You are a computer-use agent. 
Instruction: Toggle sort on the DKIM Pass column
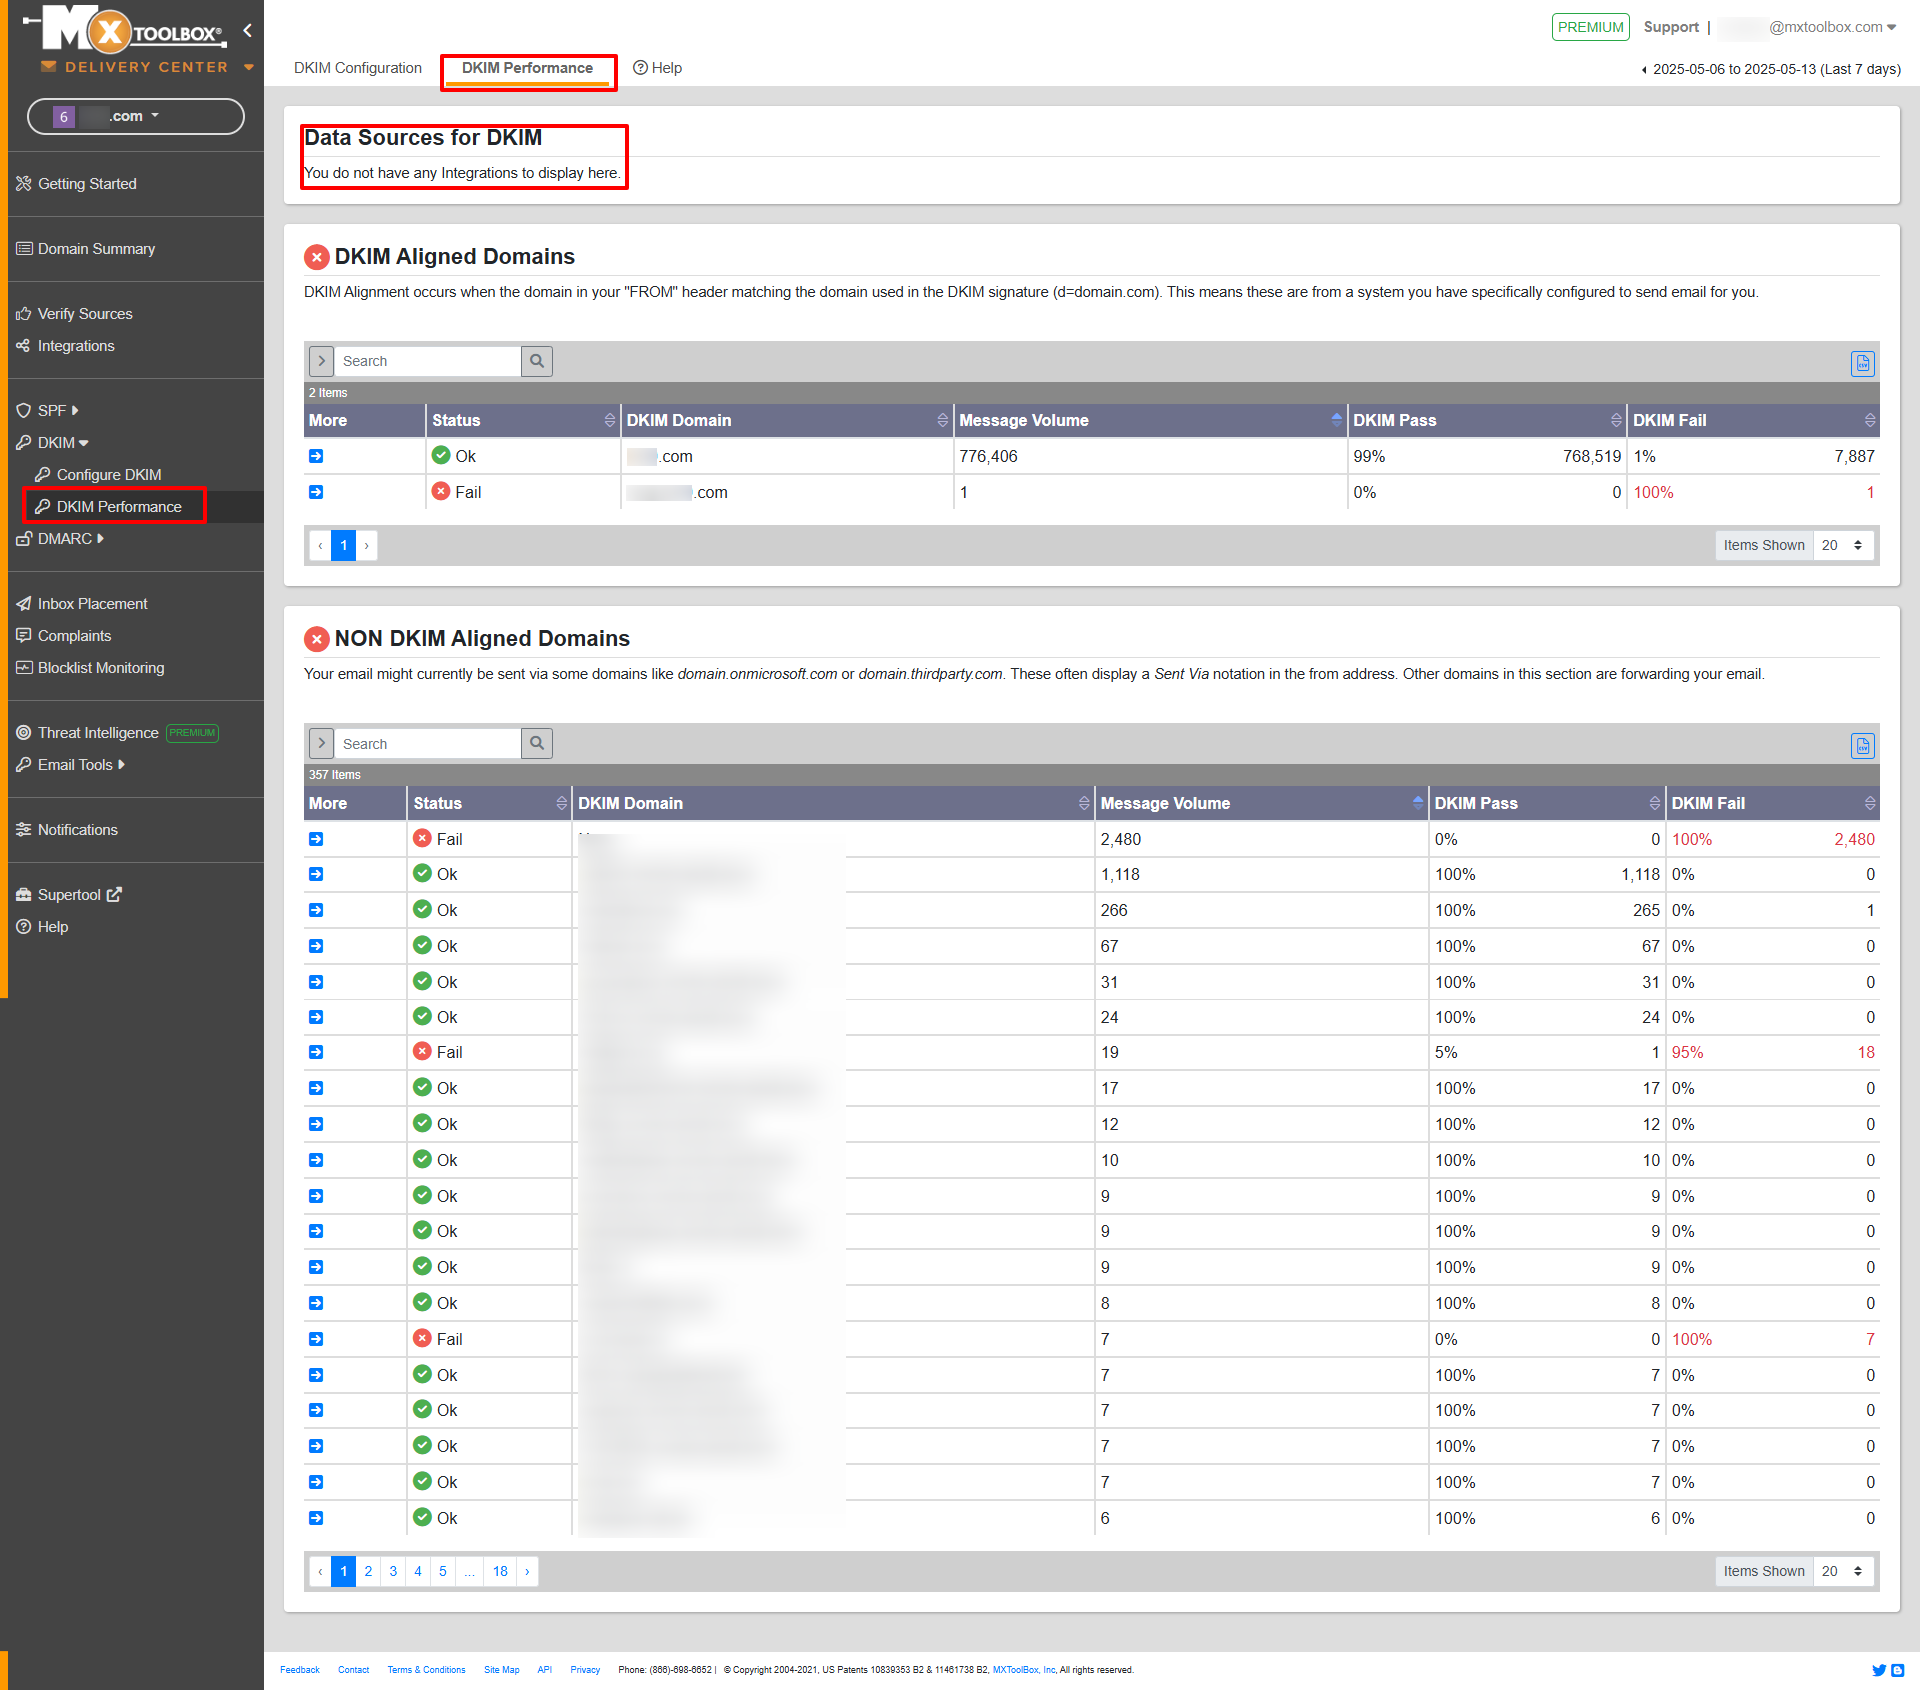click(x=1614, y=420)
